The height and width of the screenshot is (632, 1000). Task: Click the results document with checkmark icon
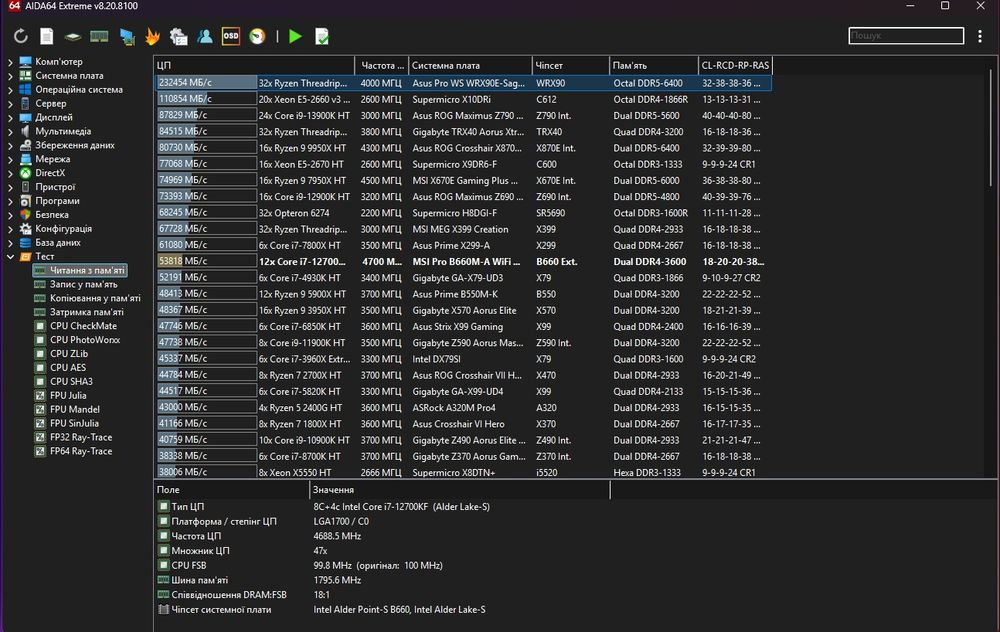click(321, 37)
